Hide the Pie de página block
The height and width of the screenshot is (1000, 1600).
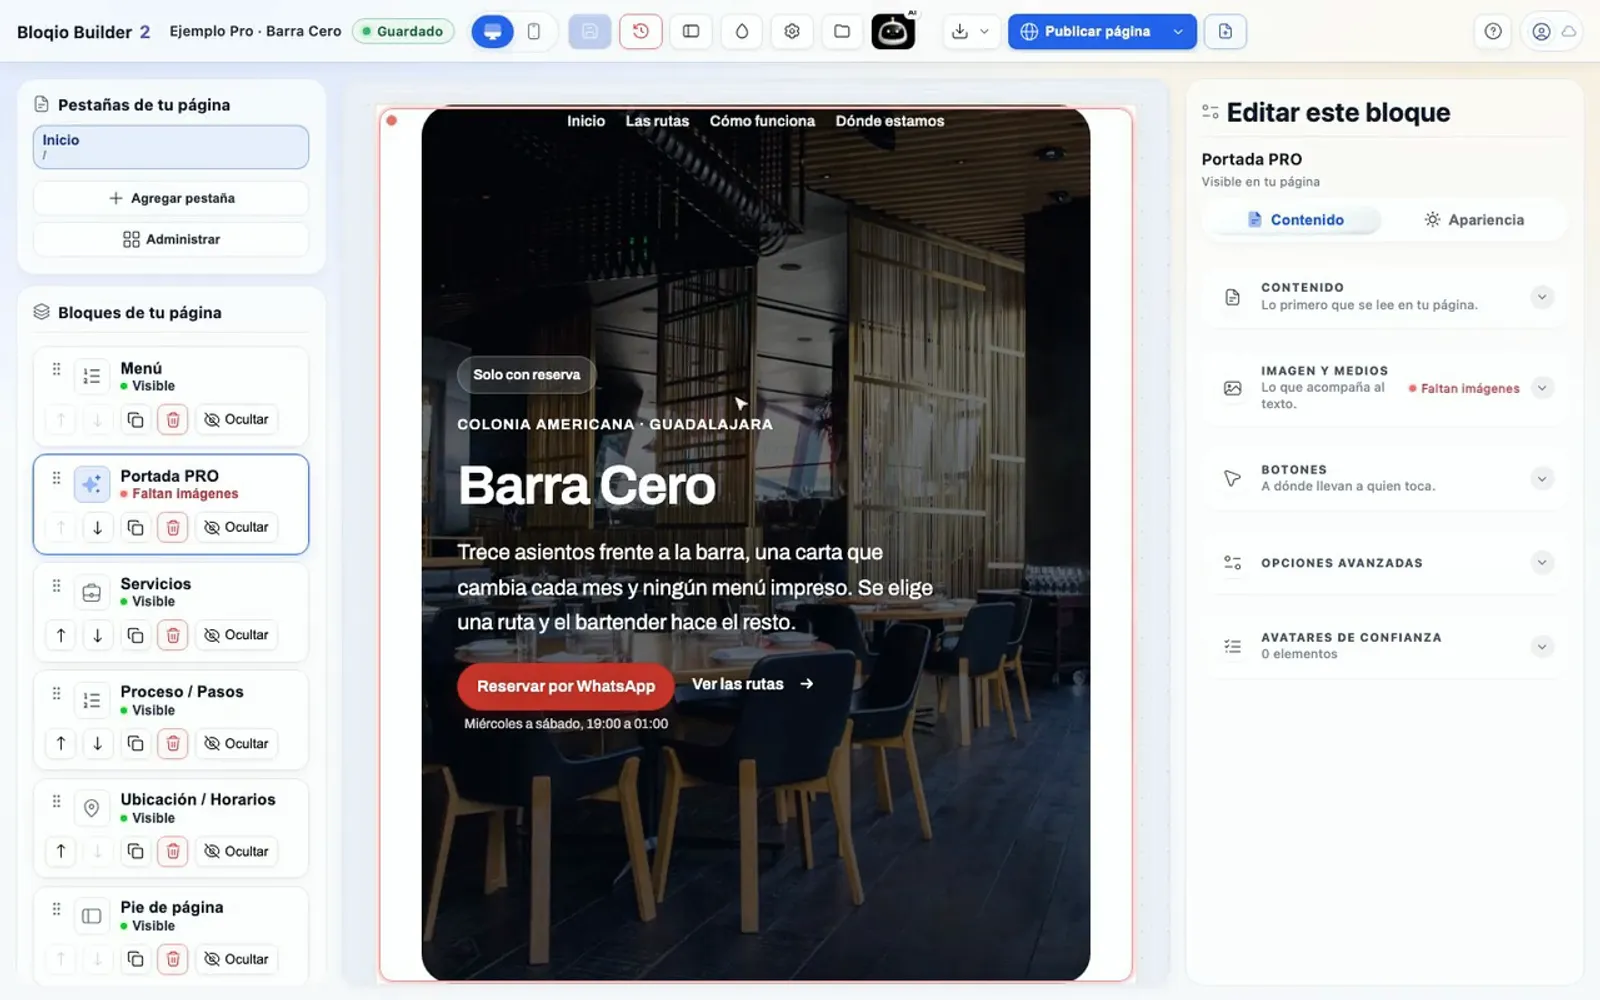coord(237,960)
